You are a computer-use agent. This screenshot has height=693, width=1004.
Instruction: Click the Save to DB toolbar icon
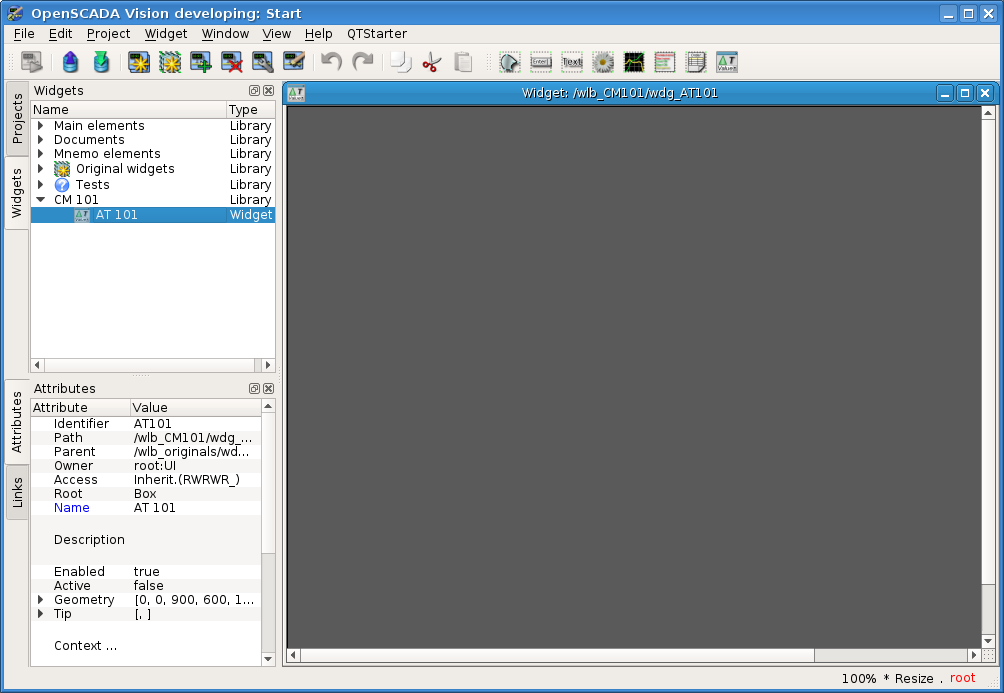101,62
